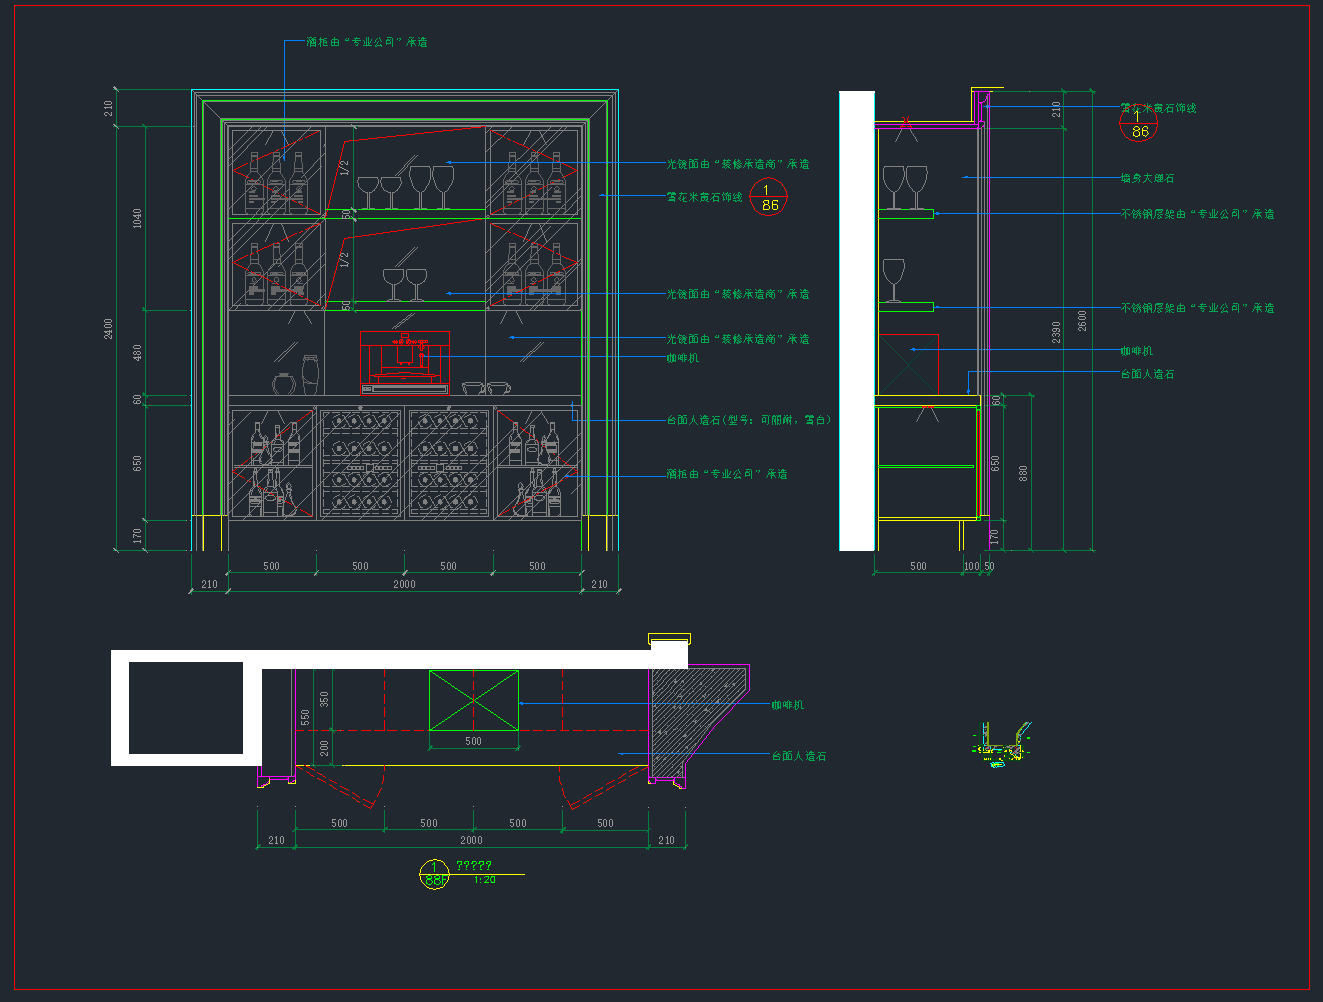Click the 1/86 detail callout beside elevation
This screenshot has width=1323, height=1002.
tap(768, 197)
